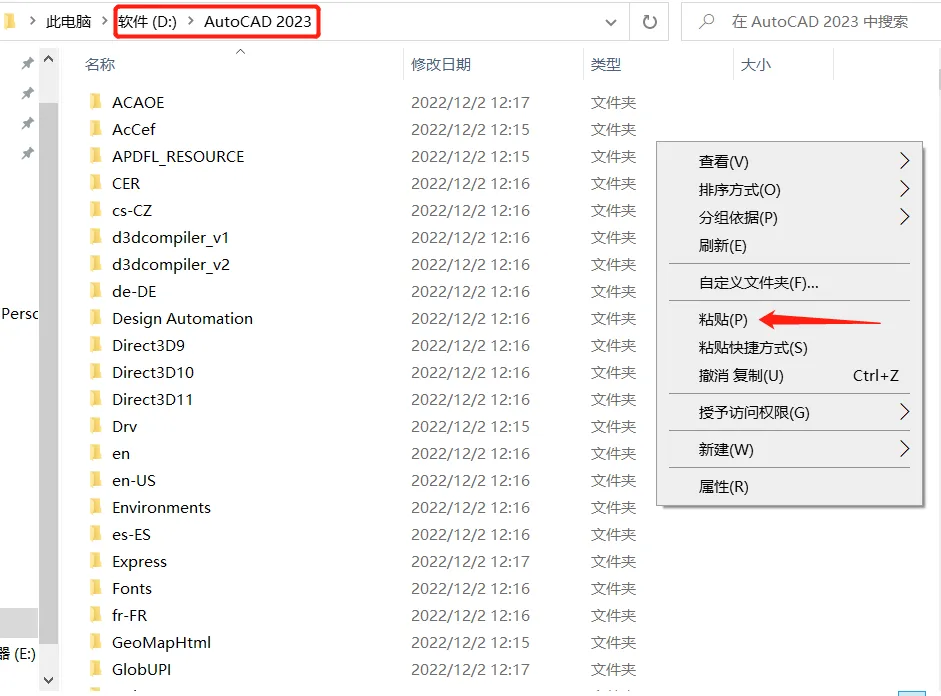
Task: Sort files by the 修改日期 column header
Action: (440, 64)
